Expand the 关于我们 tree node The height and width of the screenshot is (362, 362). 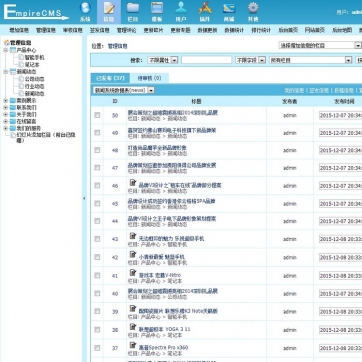tap(6, 114)
